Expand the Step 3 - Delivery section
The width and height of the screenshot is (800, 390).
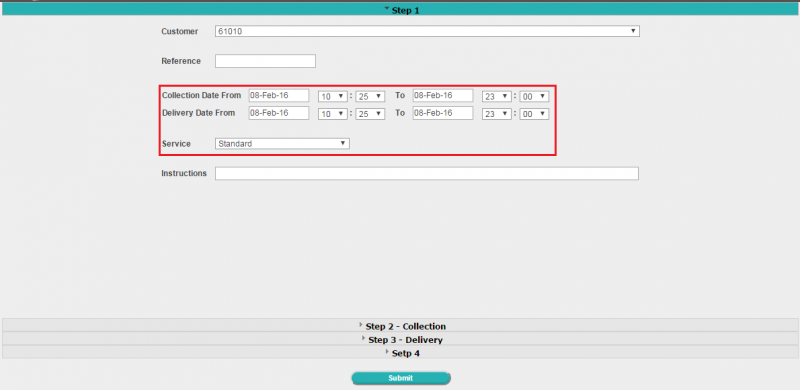(401, 339)
